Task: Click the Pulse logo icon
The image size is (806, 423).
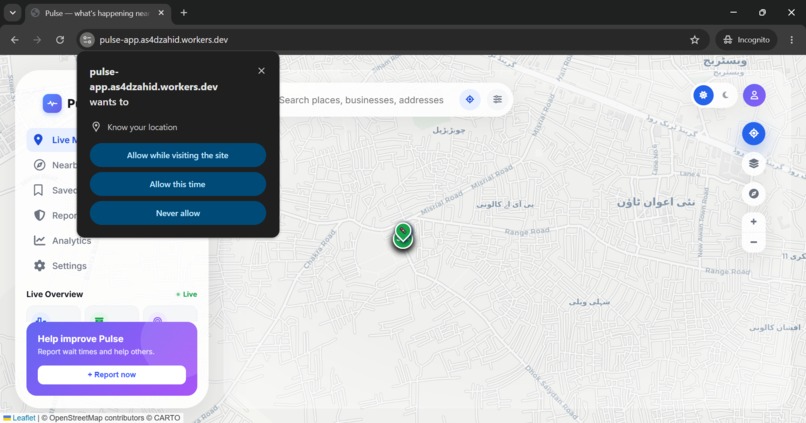Action: [x=52, y=103]
